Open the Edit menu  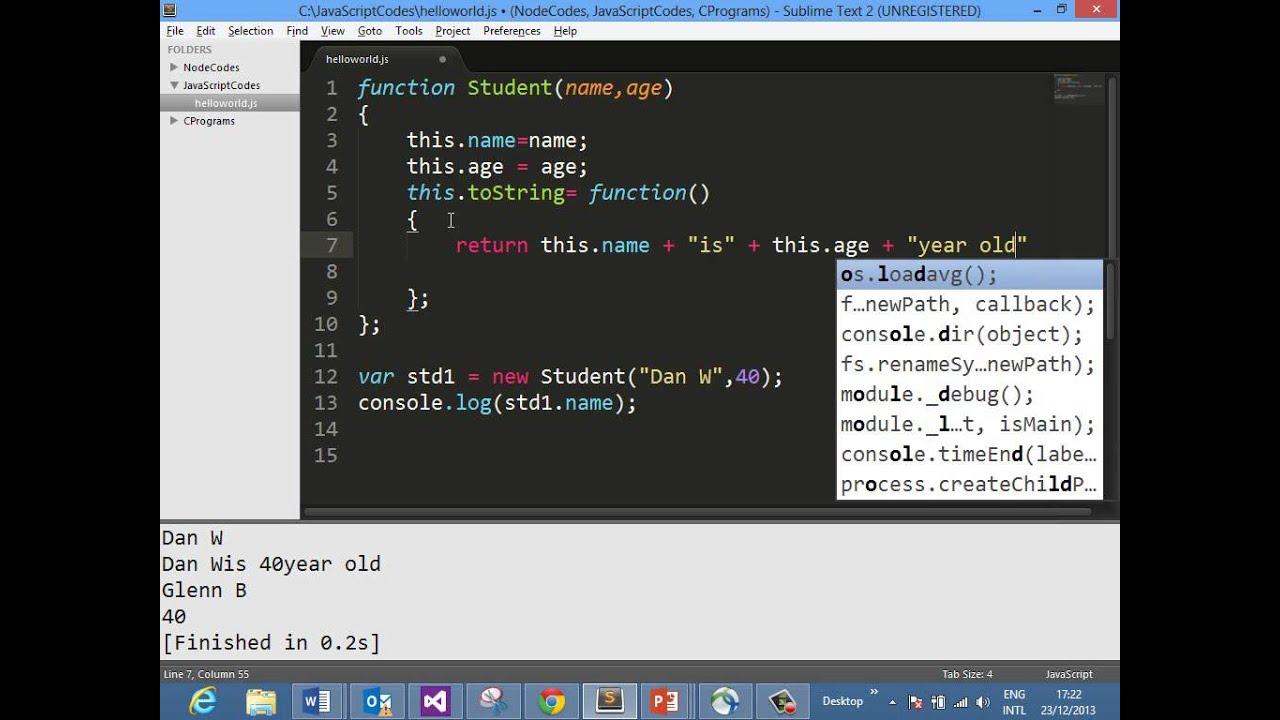(206, 31)
